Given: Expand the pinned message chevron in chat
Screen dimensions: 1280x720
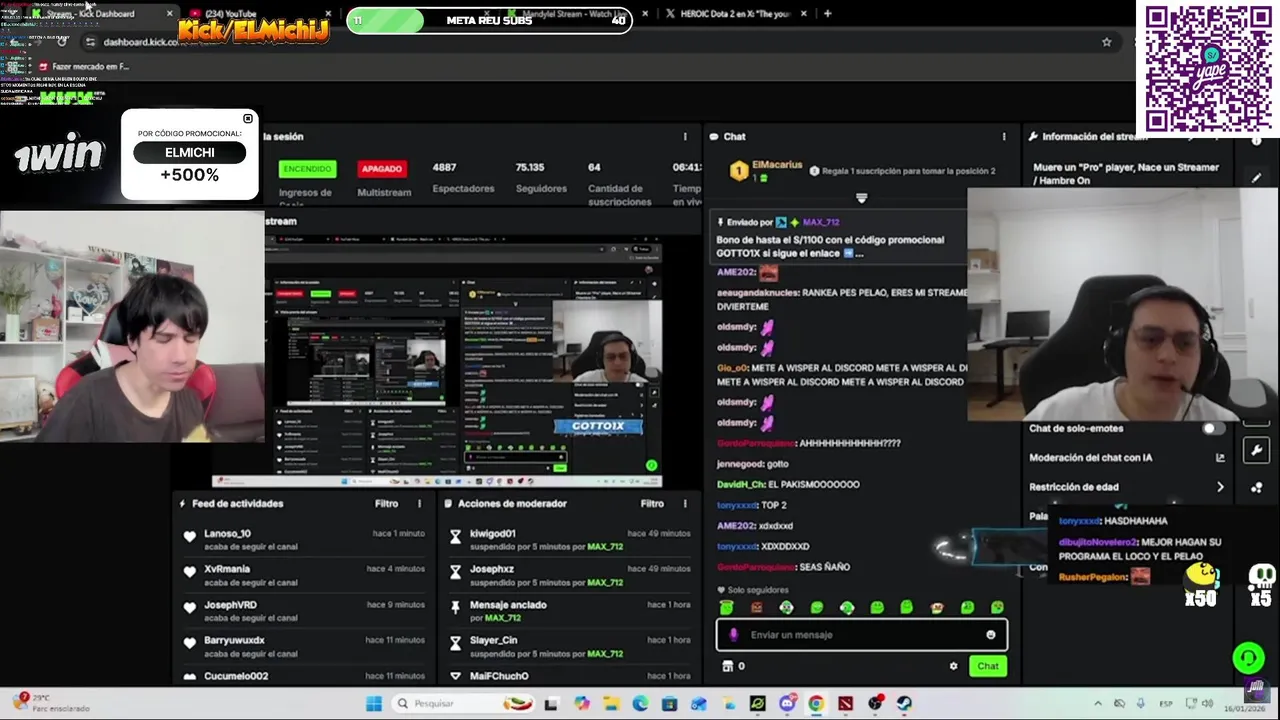Looking at the screenshot, I should [x=861, y=198].
